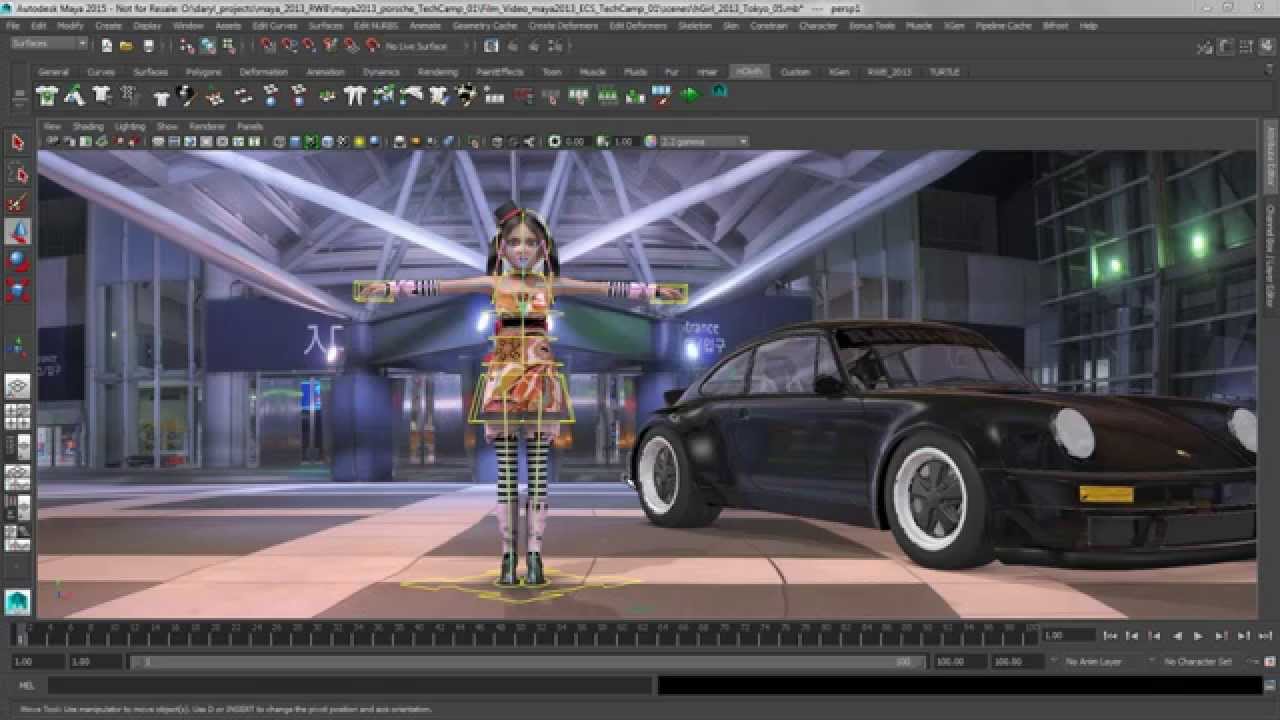Open the script editor icon

[1270, 686]
